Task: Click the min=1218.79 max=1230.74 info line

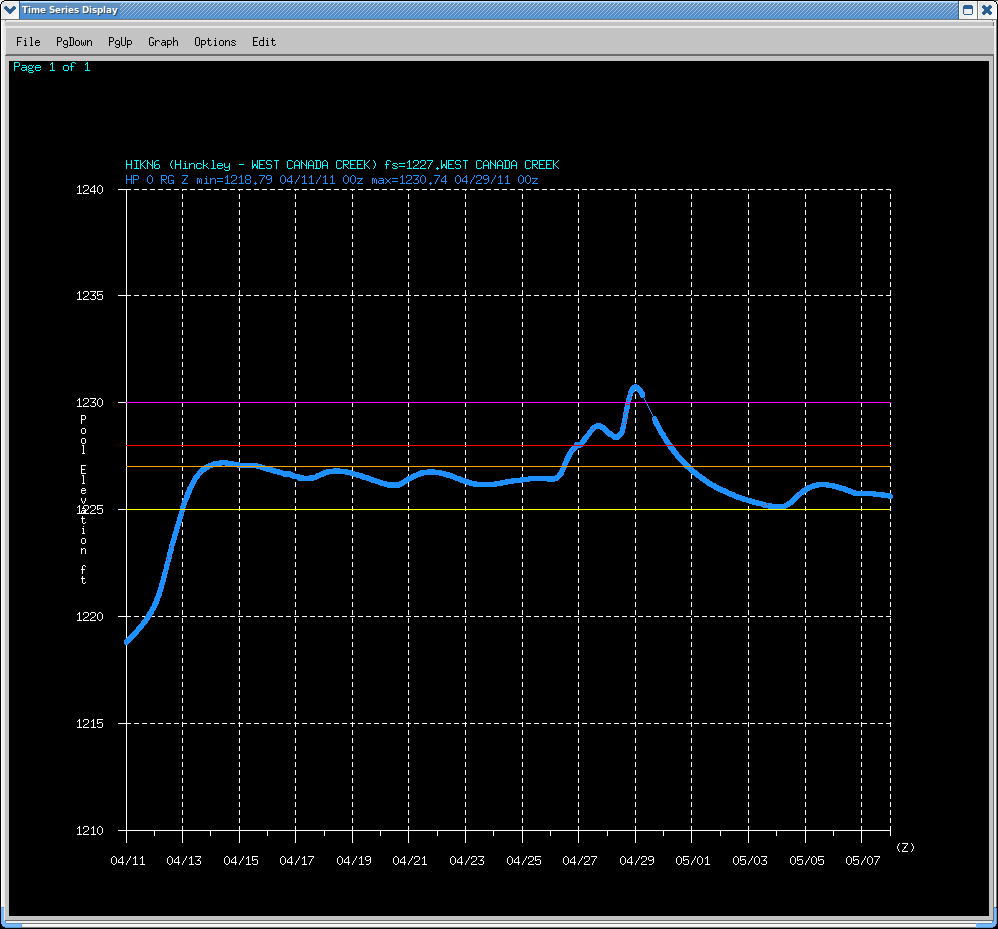Action: [x=332, y=180]
